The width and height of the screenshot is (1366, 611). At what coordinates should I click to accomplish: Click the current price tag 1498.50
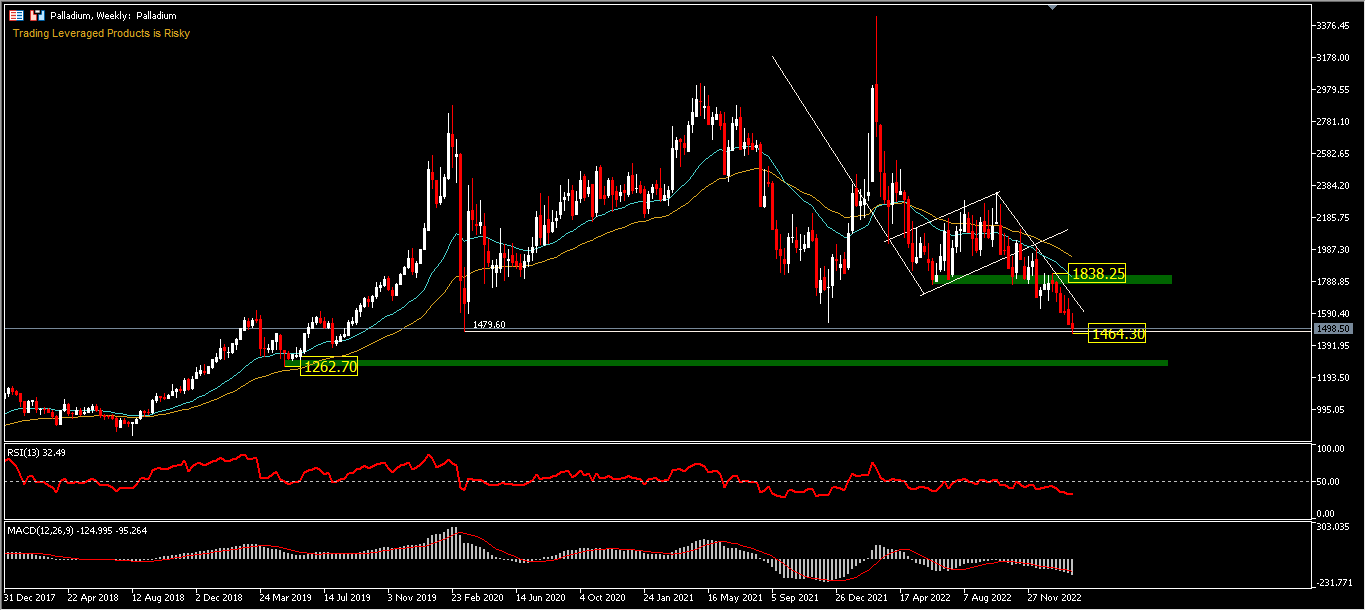point(1334,328)
